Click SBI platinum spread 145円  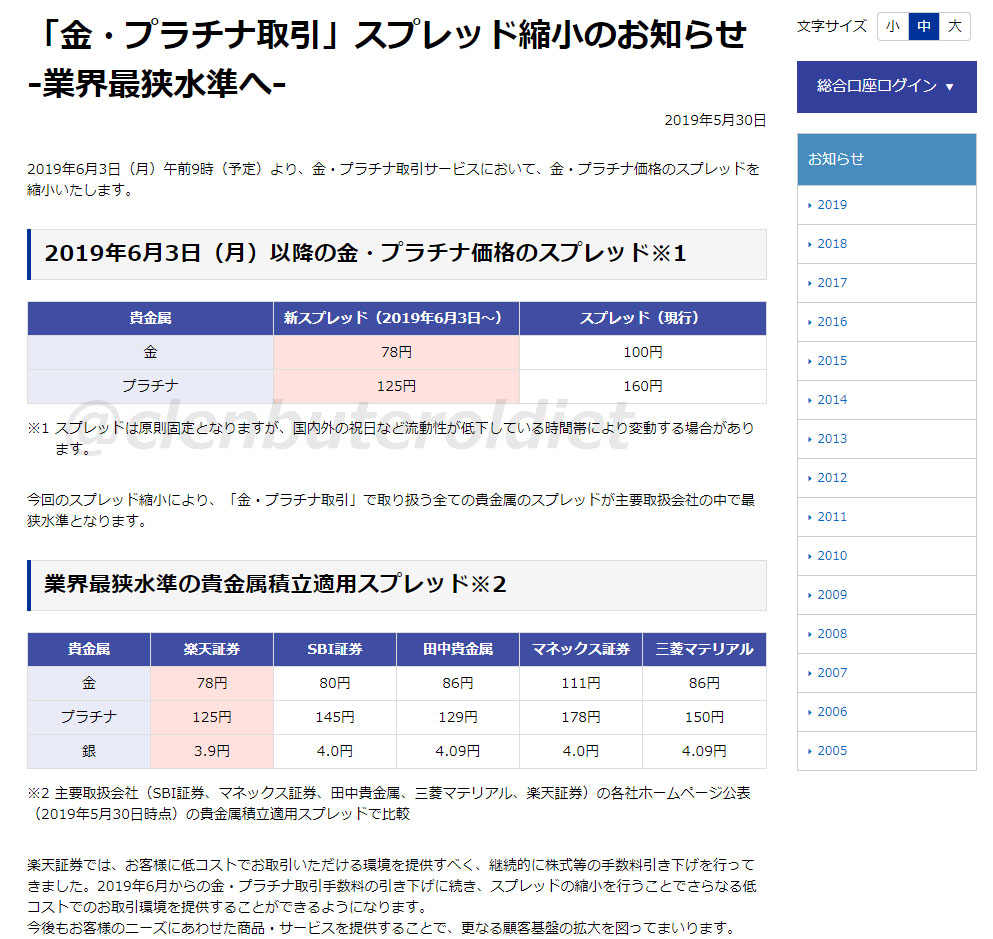click(x=334, y=717)
